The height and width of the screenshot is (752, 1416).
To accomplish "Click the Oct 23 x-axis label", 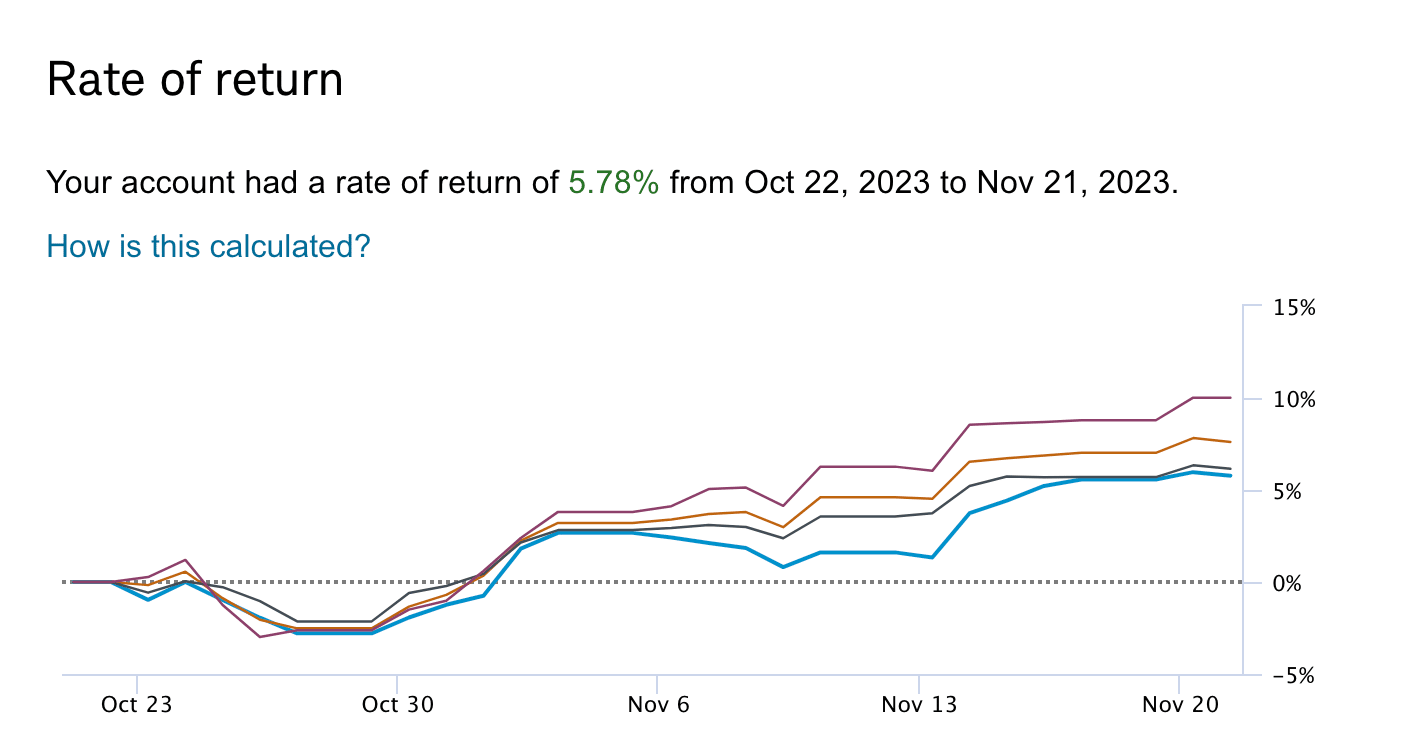I will (136, 705).
